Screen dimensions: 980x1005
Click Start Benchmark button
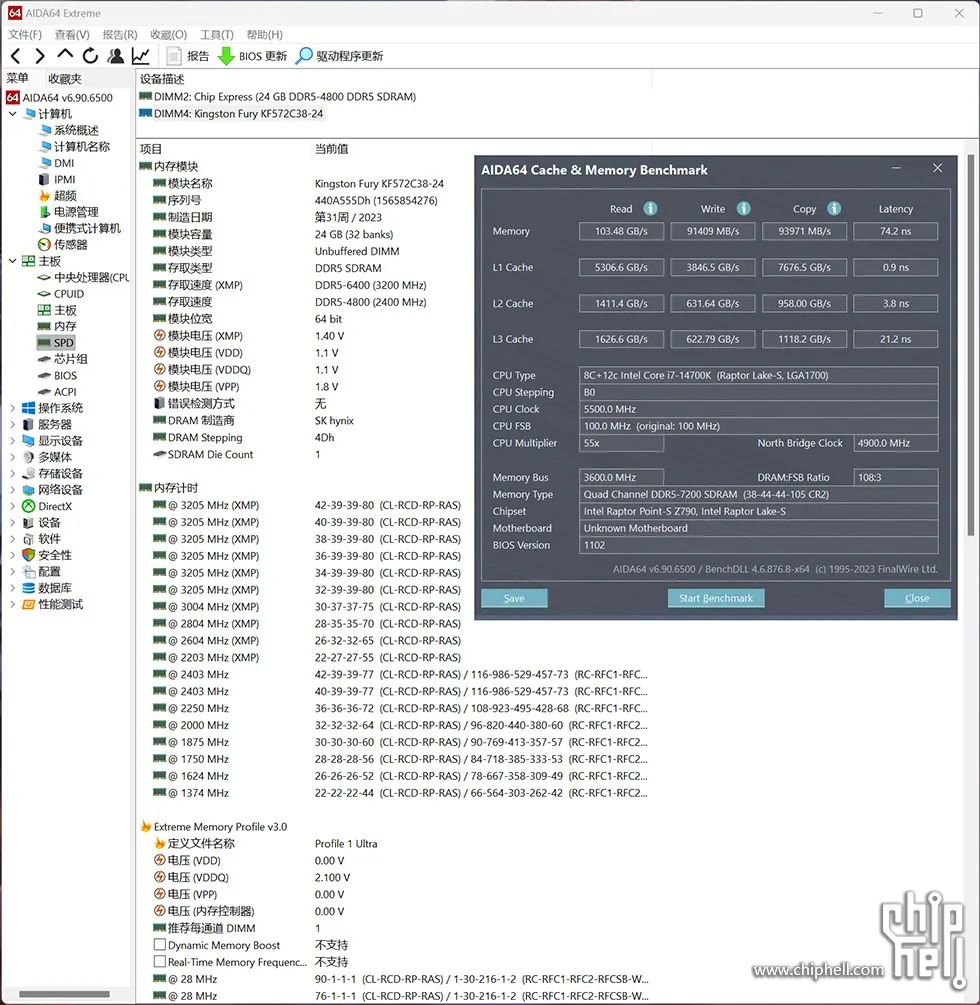(716, 598)
